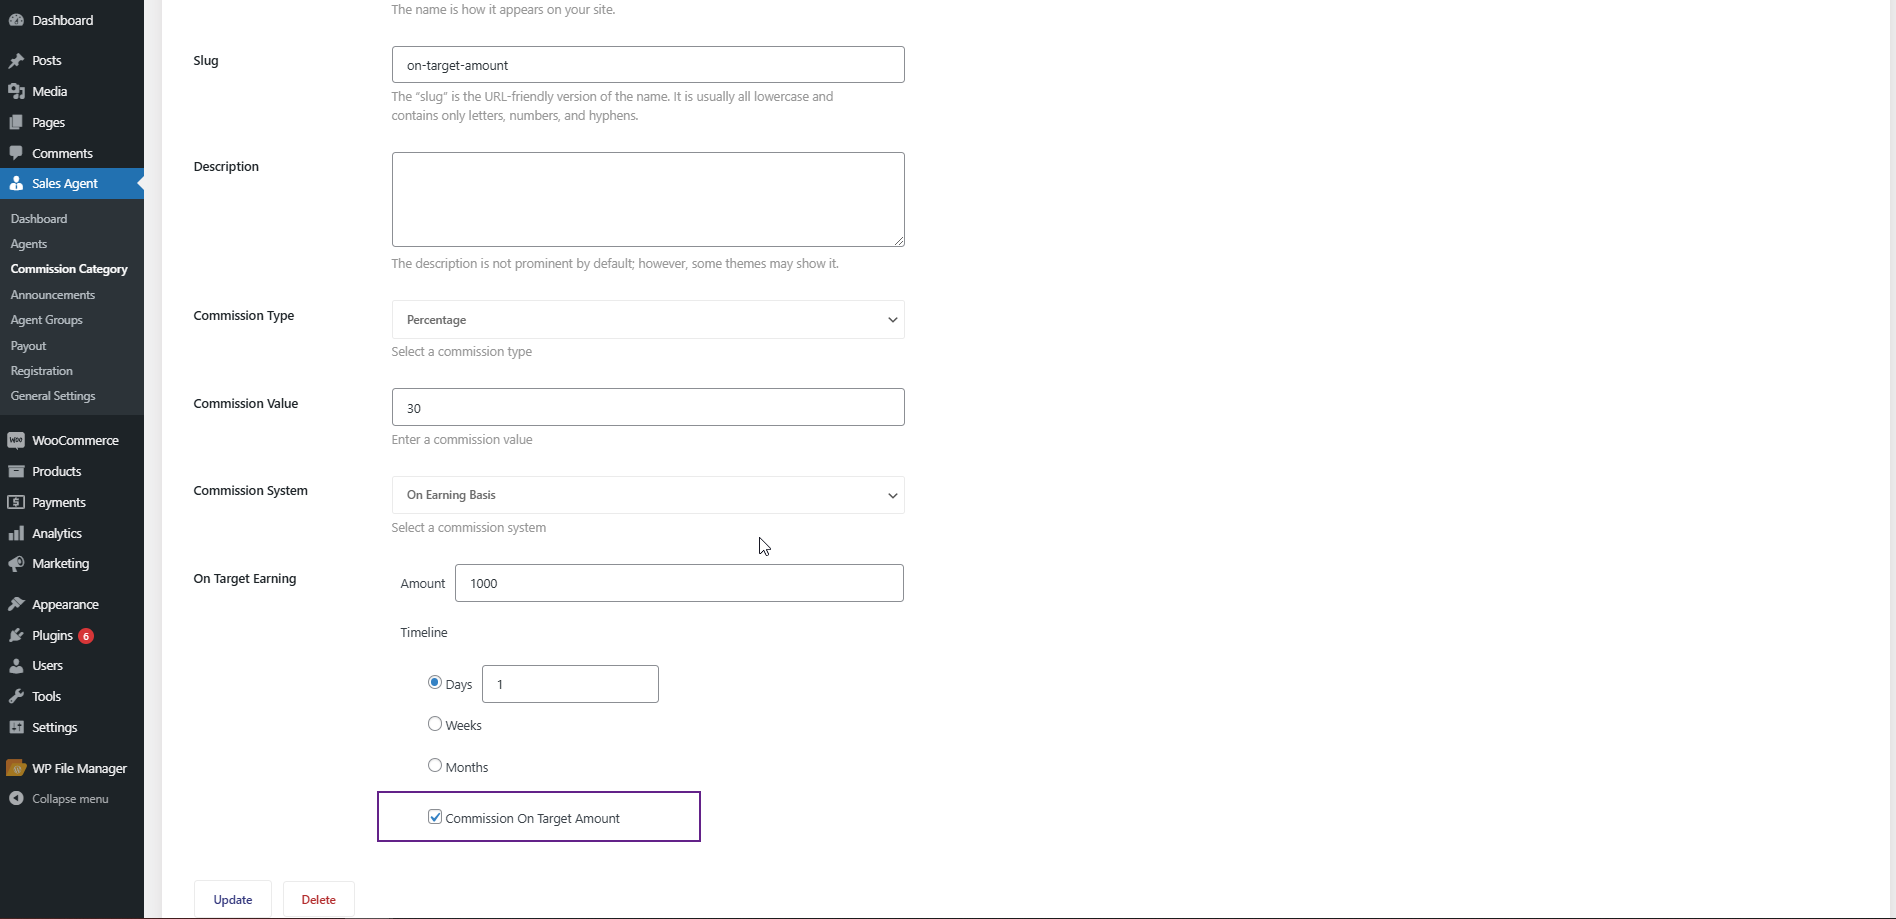This screenshot has width=1896, height=919.
Task: Click the Collapse menu arrow icon
Action: point(16,799)
